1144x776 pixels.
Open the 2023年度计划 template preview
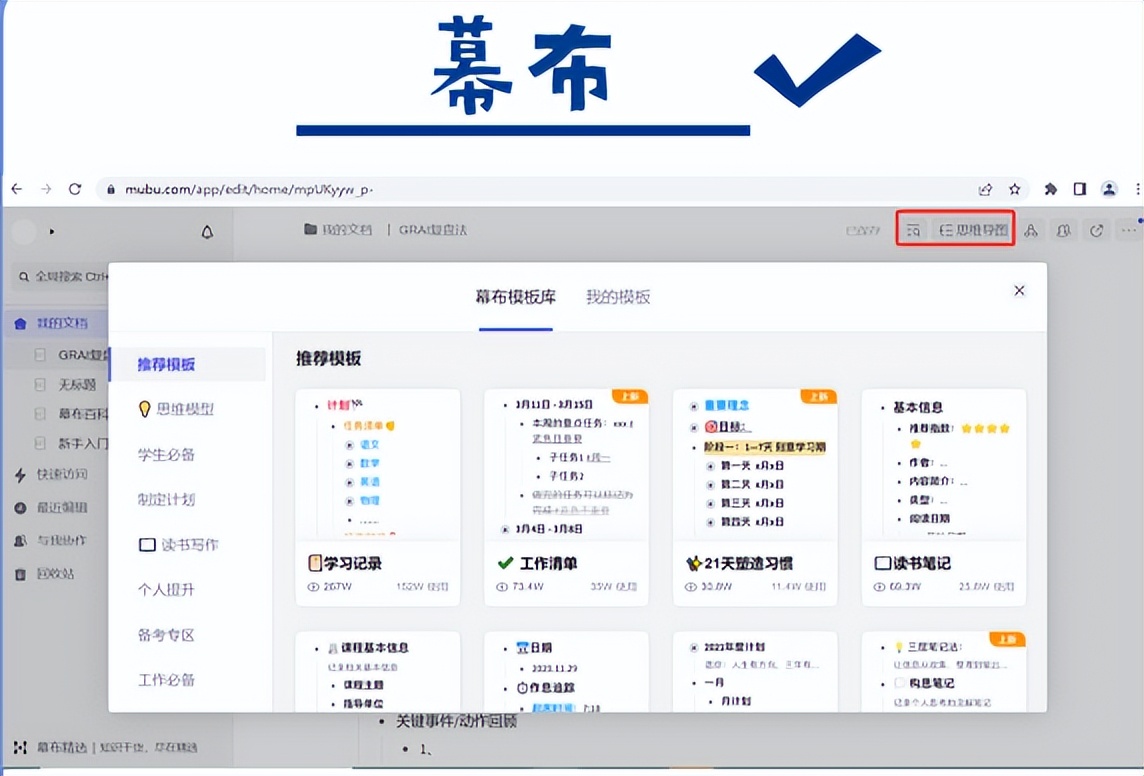tap(755, 672)
